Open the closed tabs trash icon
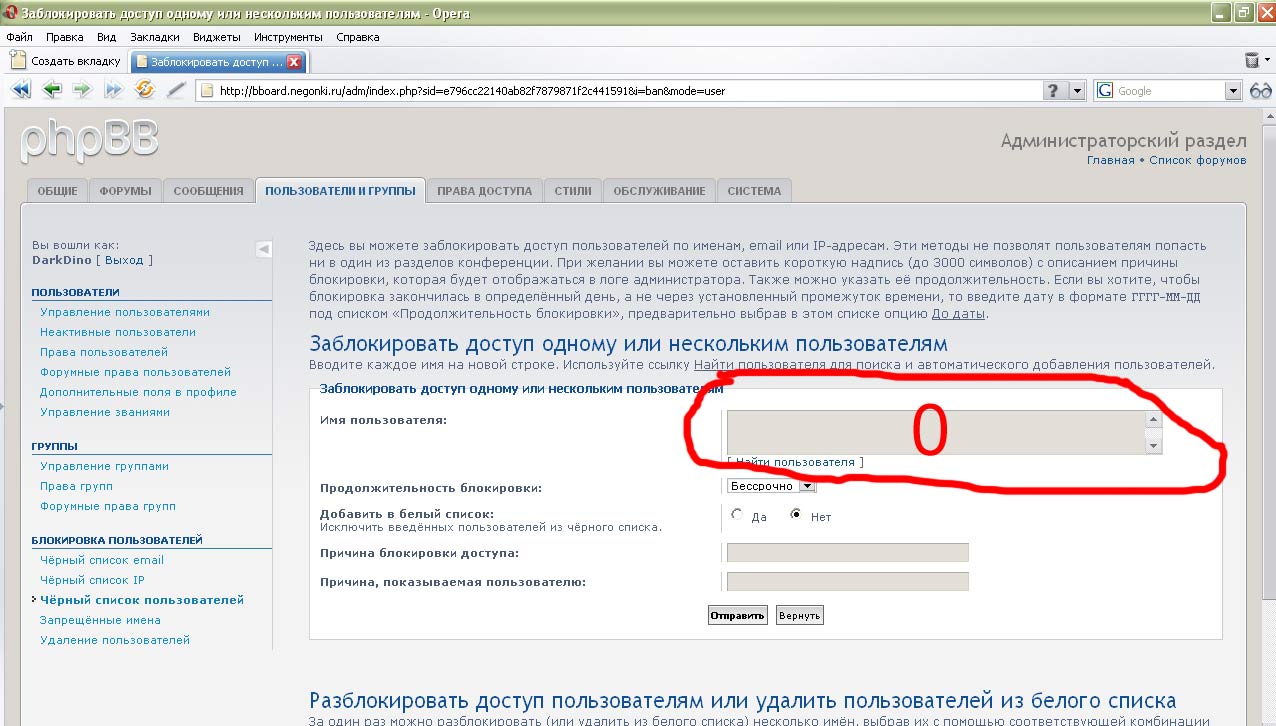Image resolution: width=1276 pixels, height=726 pixels. (x=1252, y=61)
